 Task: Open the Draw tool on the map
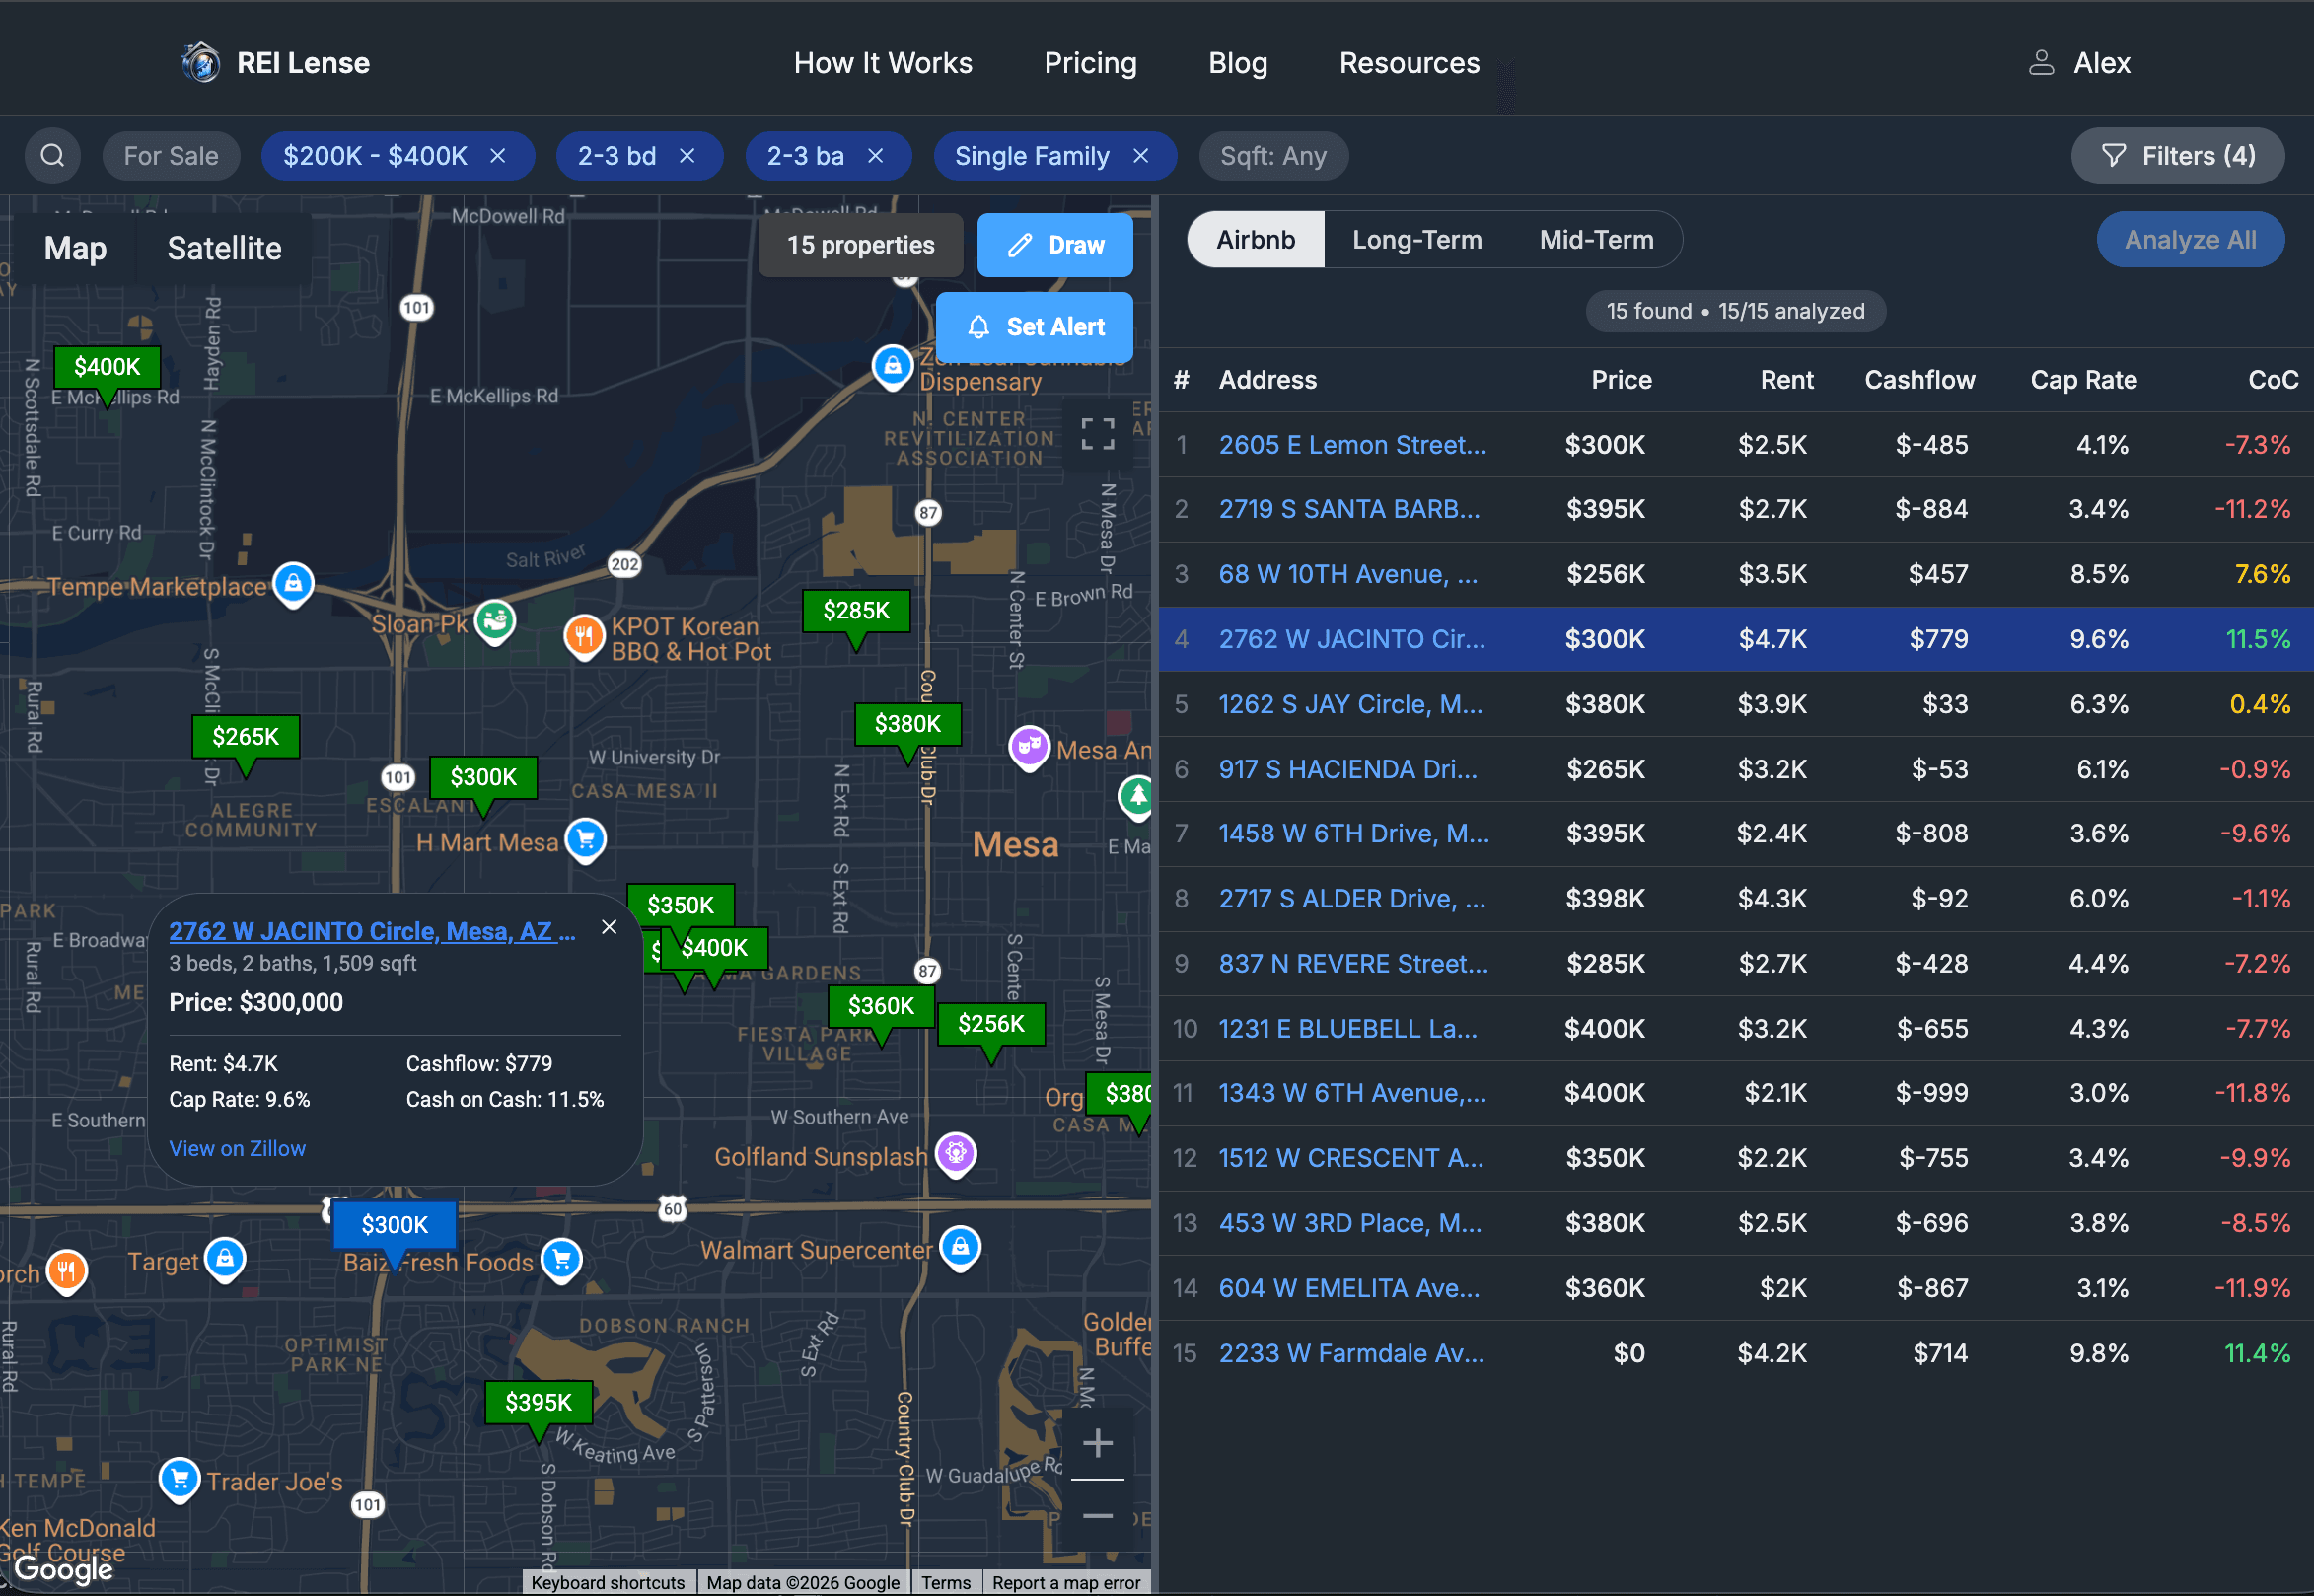(x=1054, y=245)
